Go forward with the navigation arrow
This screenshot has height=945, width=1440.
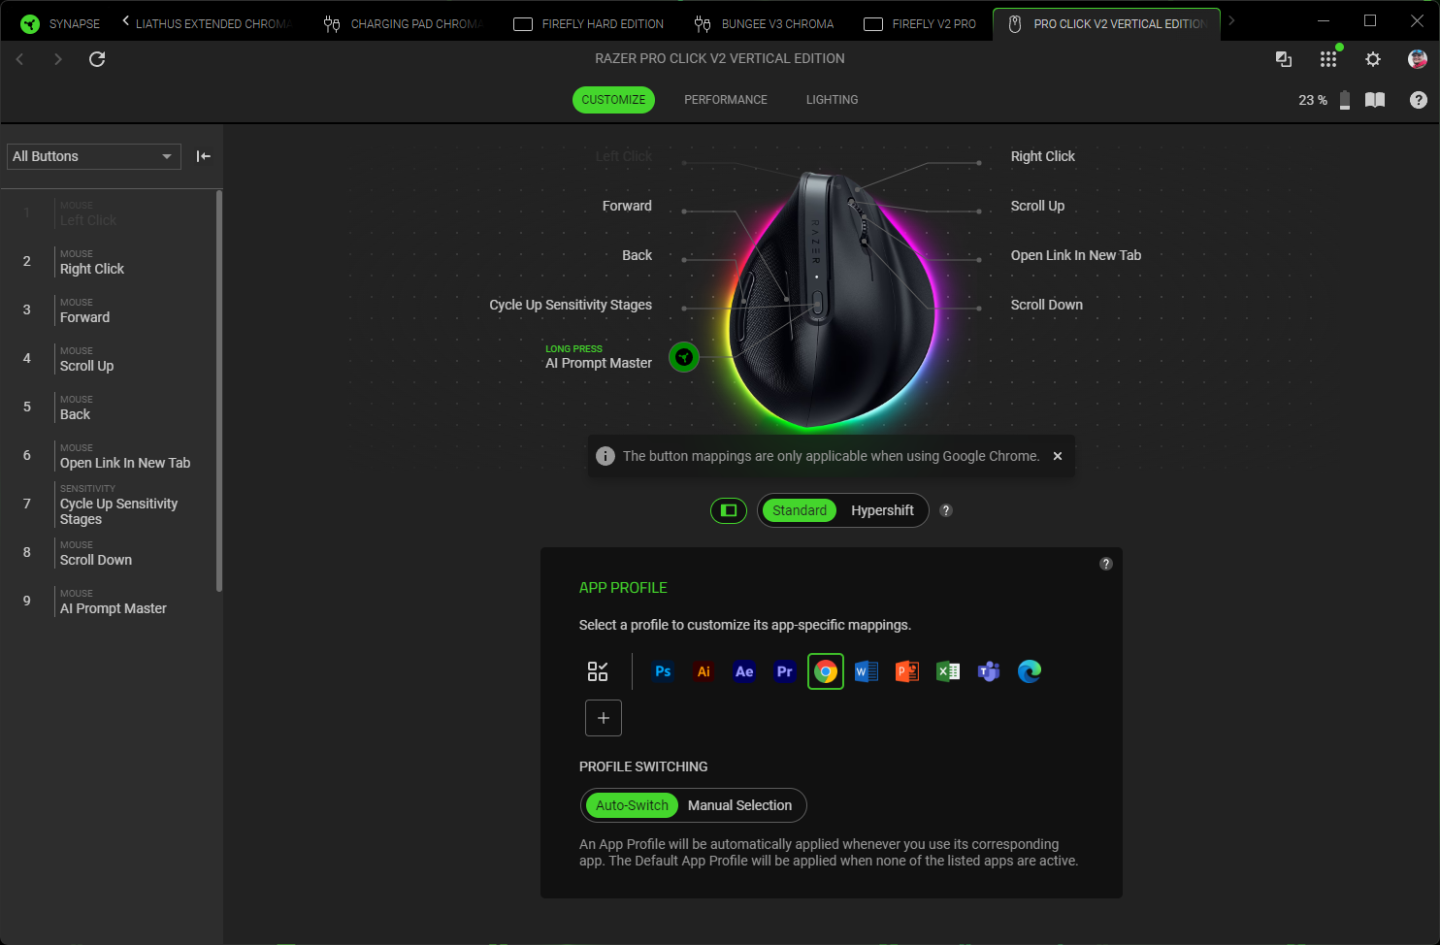point(58,59)
